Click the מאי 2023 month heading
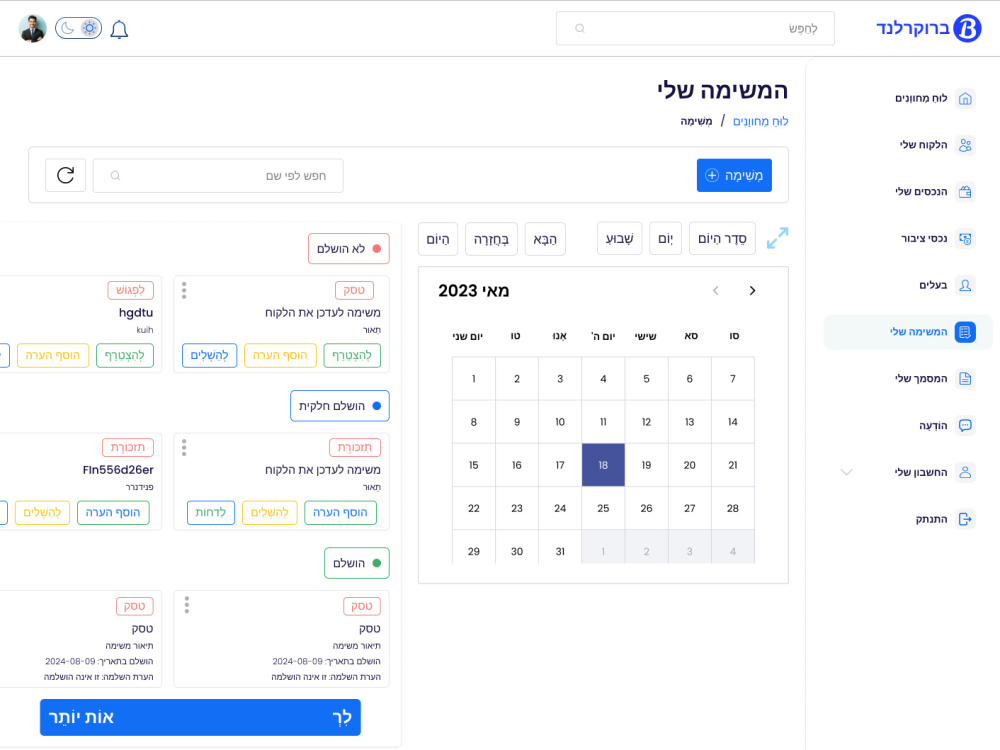1000x750 pixels. pyautogui.click(x=473, y=291)
